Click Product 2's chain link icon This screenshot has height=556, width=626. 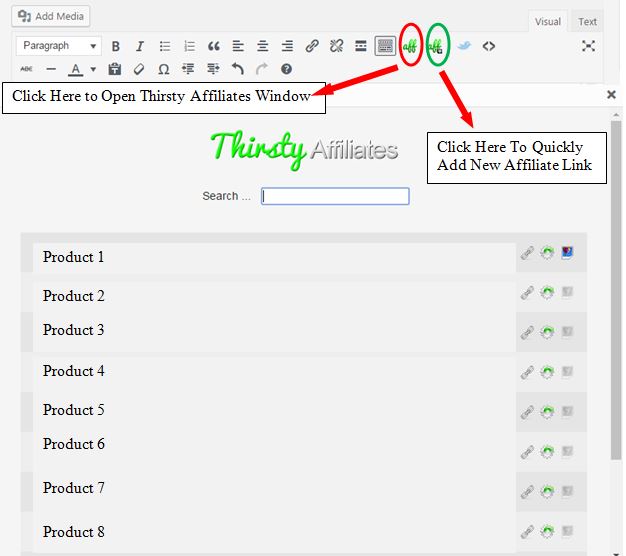pos(527,293)
